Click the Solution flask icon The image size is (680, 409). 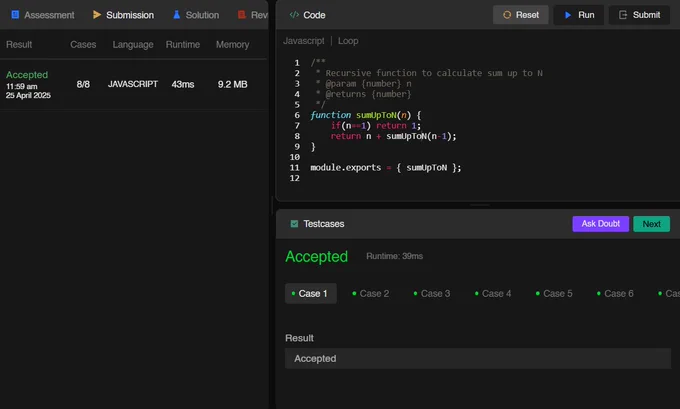[x=177, y=15]
